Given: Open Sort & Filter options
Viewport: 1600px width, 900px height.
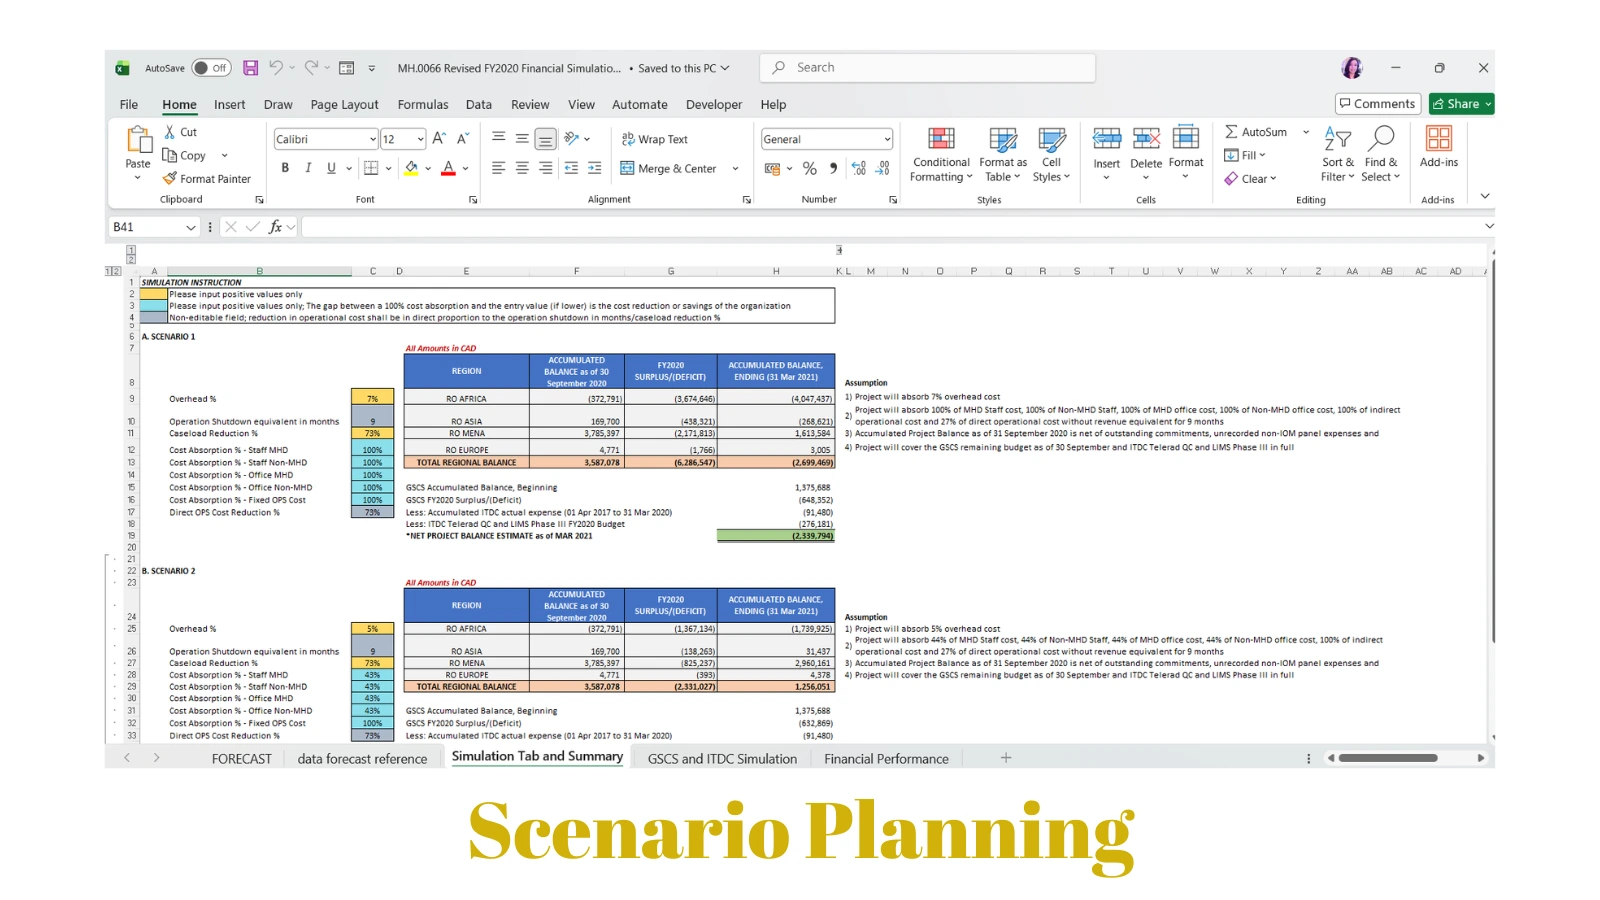Looking at the screenshot, I should coord(1337,155).
